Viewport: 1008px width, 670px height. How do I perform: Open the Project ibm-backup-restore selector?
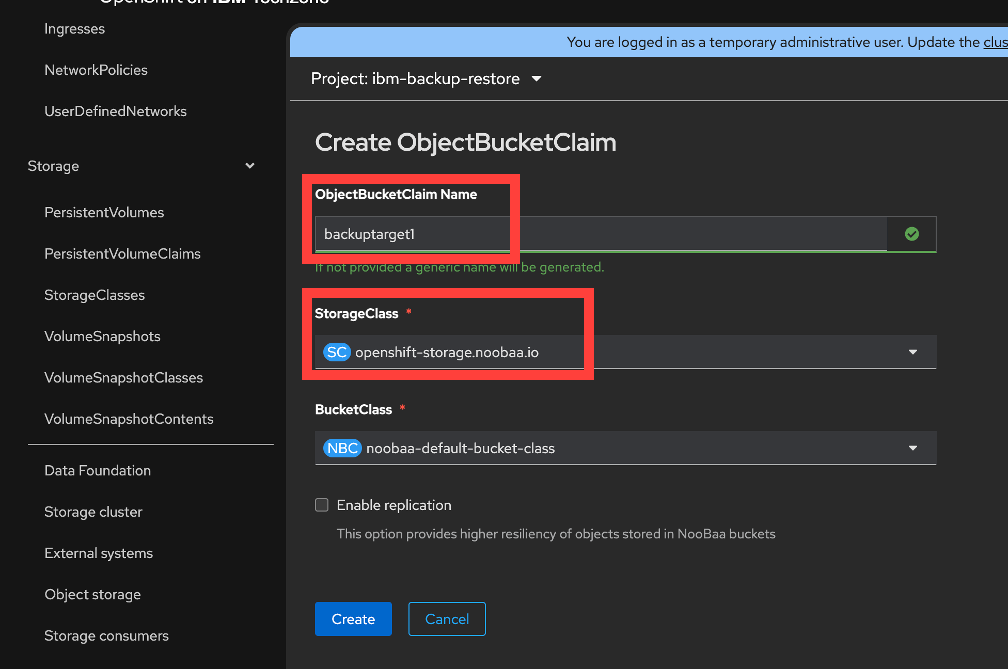pyautogui.click(x=426, y=79)
